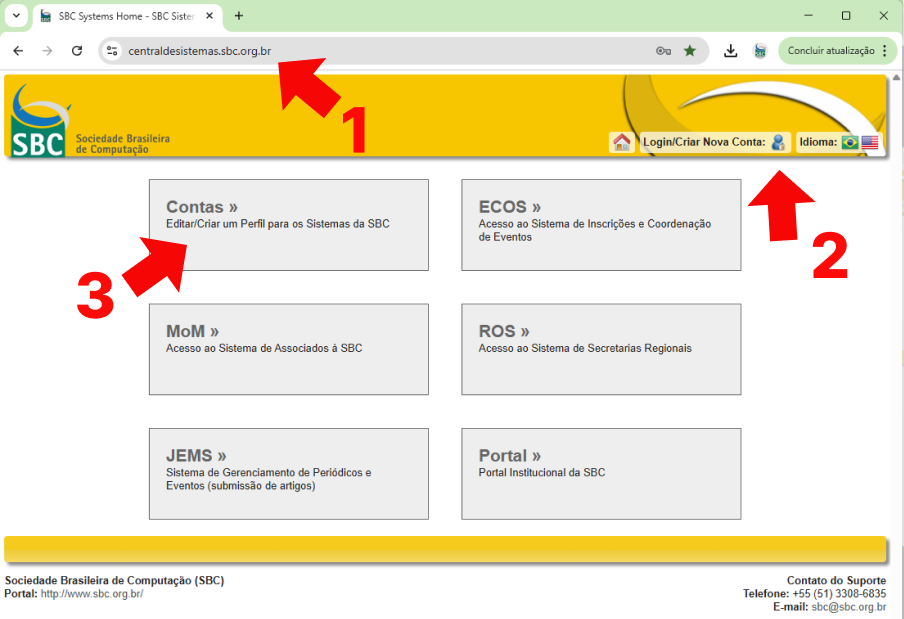Bookmark the page with the star icon
The width and height of the screenshot is (904, 619).
click(x=690, y=51)
